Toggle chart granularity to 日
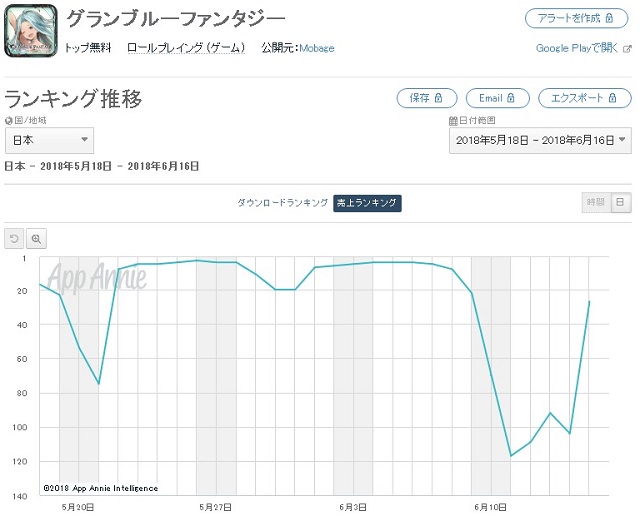Screen dimensions: 640x516 click(x=621, y=202)
